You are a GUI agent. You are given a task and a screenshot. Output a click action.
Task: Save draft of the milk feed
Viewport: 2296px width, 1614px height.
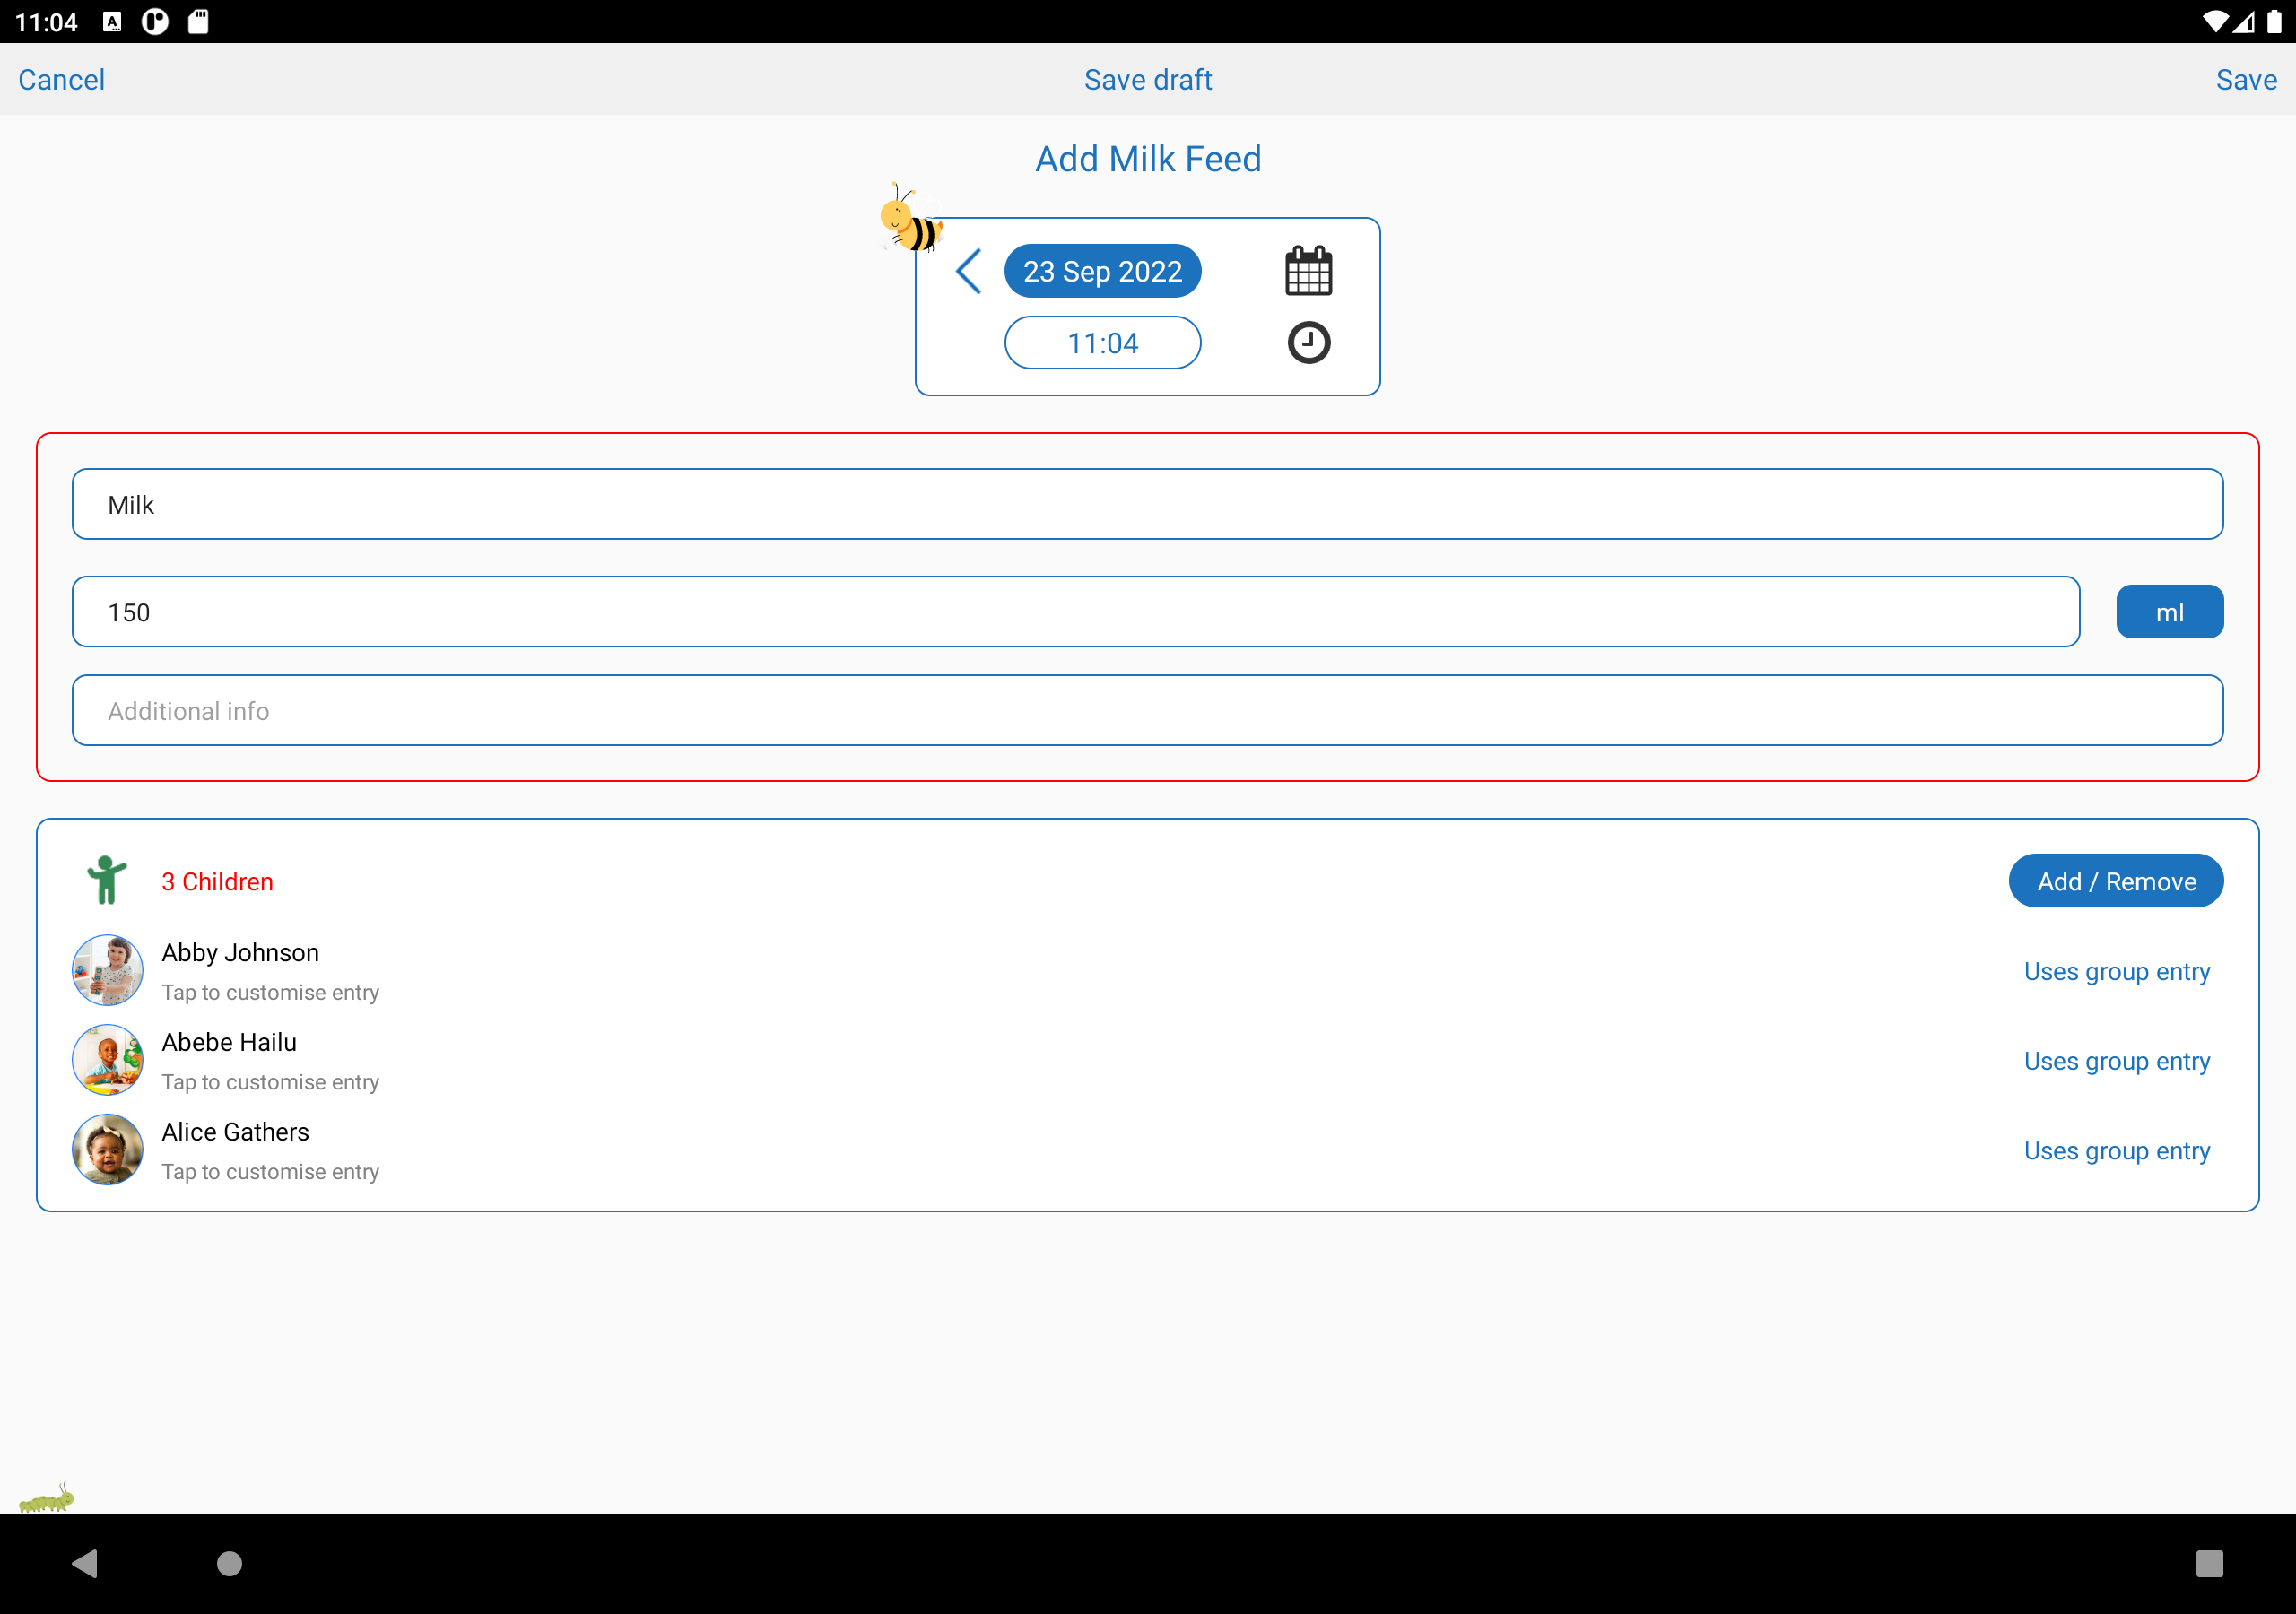[1148, 79]
